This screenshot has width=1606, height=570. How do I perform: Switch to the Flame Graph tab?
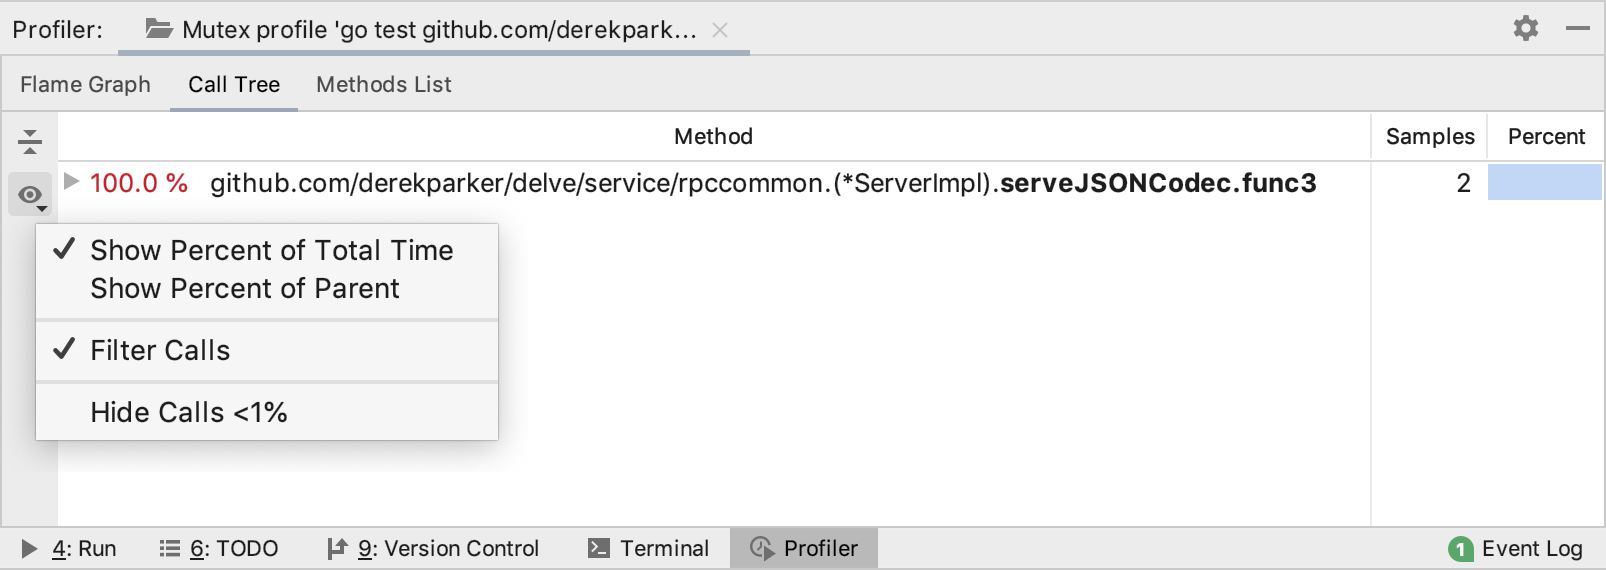[85, 84]
